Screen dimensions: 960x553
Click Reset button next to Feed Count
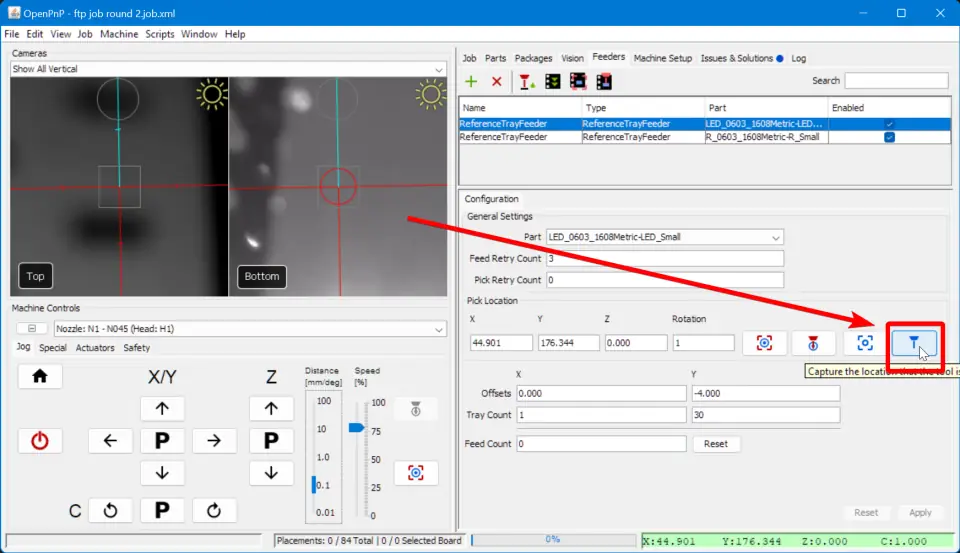(715, 443)
